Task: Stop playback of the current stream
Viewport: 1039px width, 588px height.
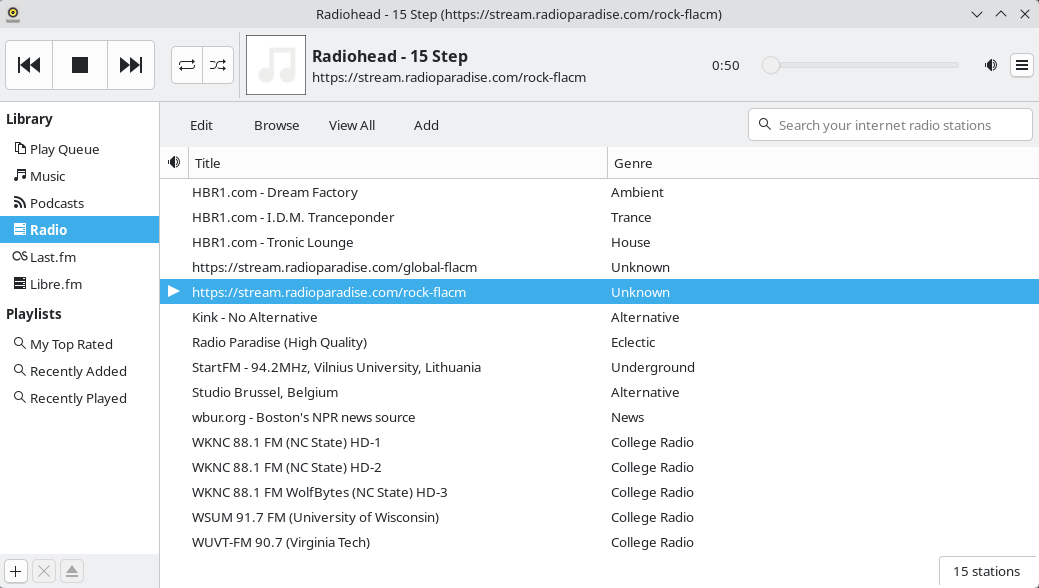Action: tap(80, 65)
